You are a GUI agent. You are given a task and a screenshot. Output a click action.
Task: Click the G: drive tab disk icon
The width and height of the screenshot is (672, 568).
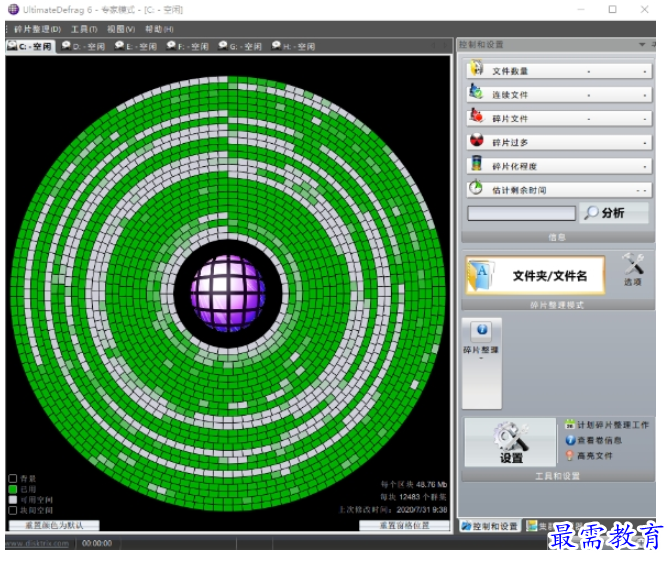click(223, 45)
